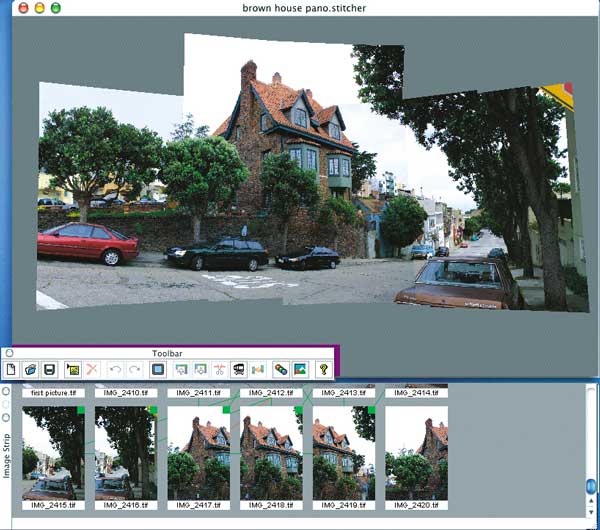Select the IMG_2419.tif thumbnail

pos(344,453)
